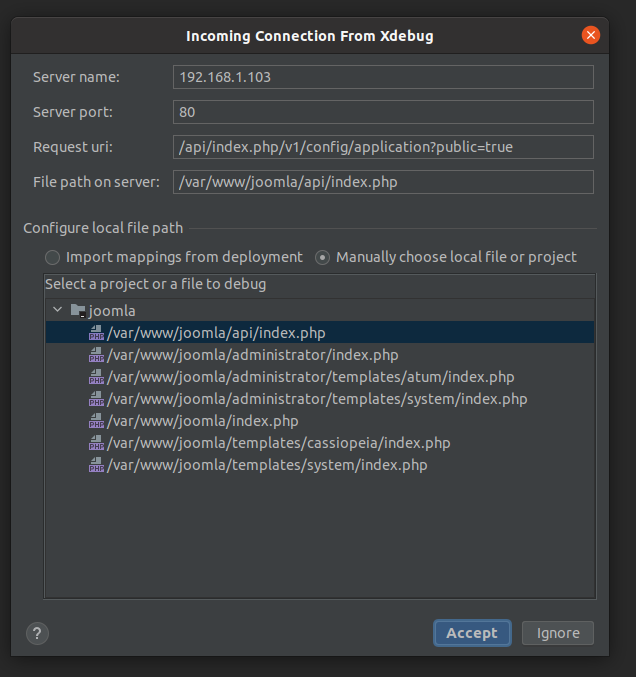
Task: Select the administrator/index.php file entry
Action: [252, 355]
